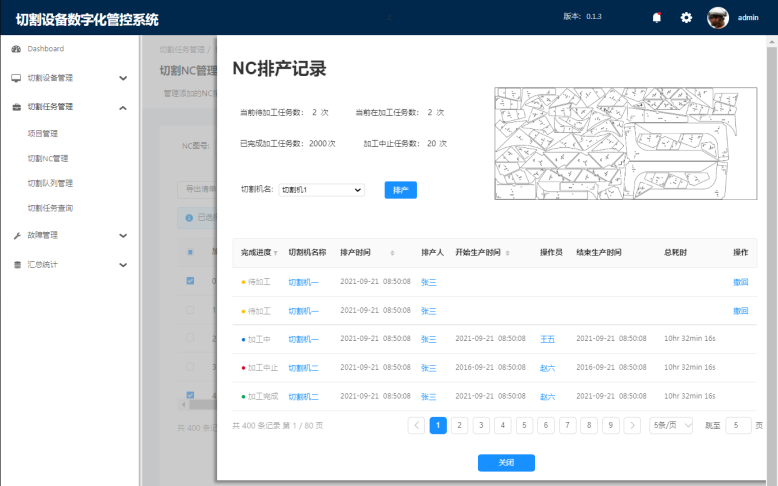Check the second background row checkbox

coord(190,310)
